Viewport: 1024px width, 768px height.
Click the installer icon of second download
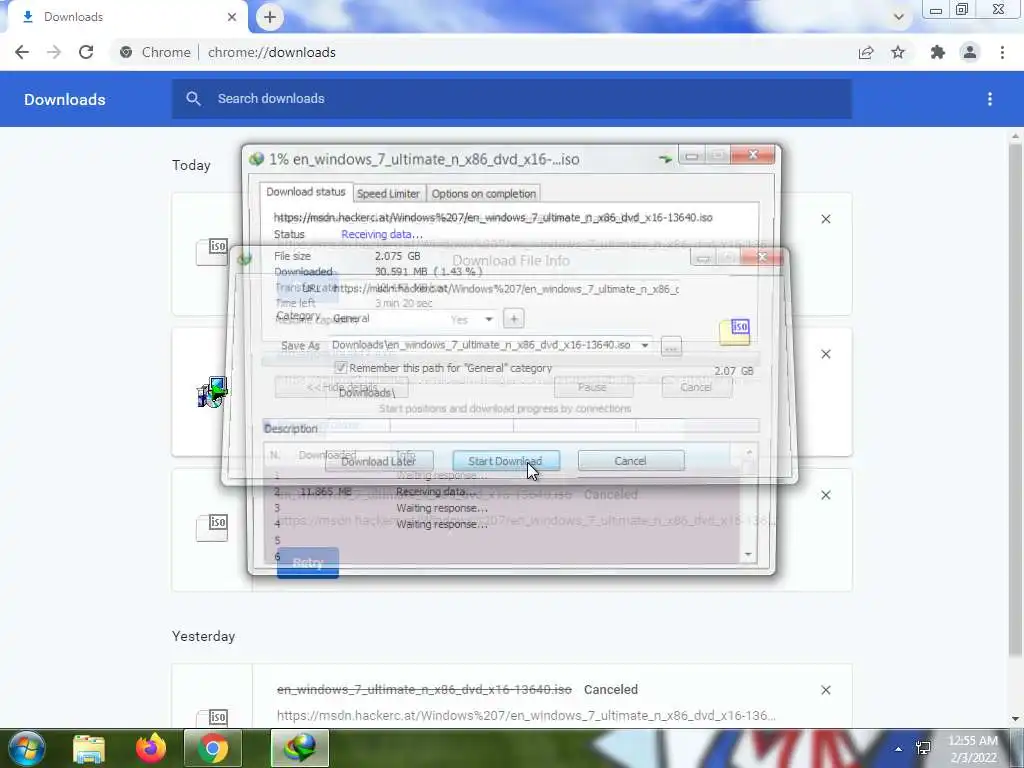coord(212,392)
